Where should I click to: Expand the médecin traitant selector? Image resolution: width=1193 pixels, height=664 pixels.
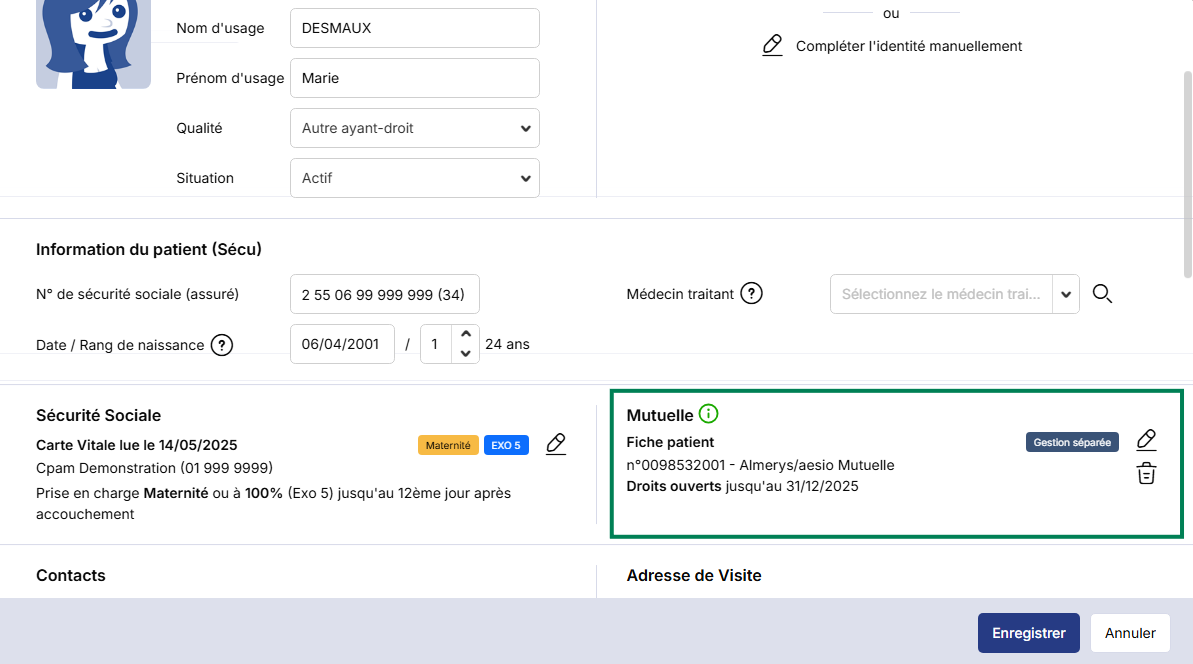[1066, 294]
